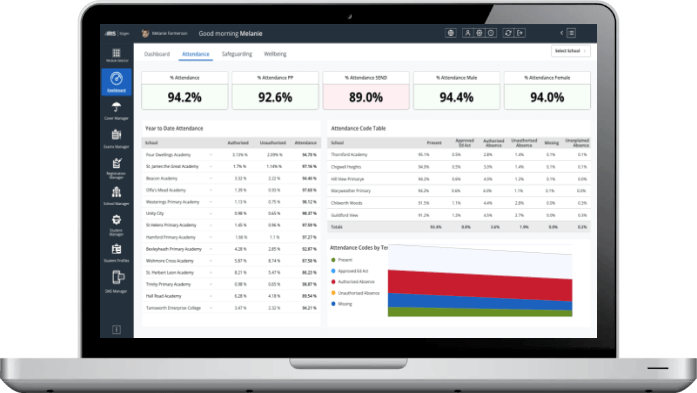Image resolution: width=697 pixels, height=393 pixels.
Task: Switch to the Attendance tab
Action: 196,54
